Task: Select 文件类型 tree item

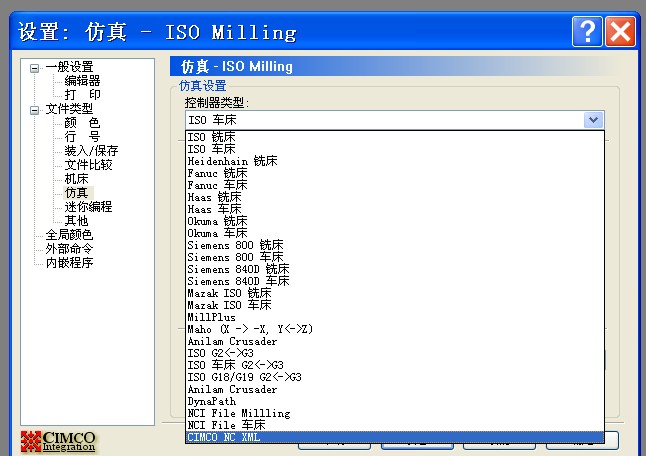Action: pyautogui.click(x=69, y=108)
